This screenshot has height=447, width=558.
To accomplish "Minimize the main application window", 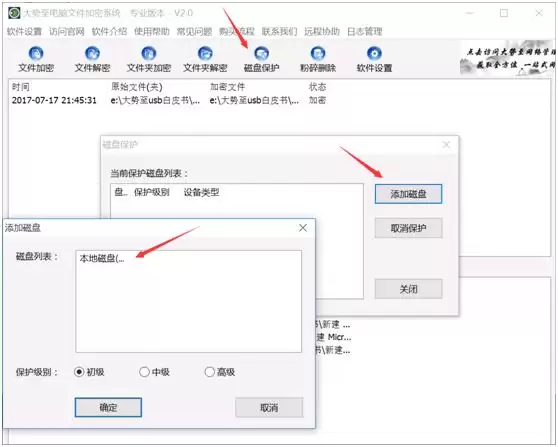I will tap(470, 13).
